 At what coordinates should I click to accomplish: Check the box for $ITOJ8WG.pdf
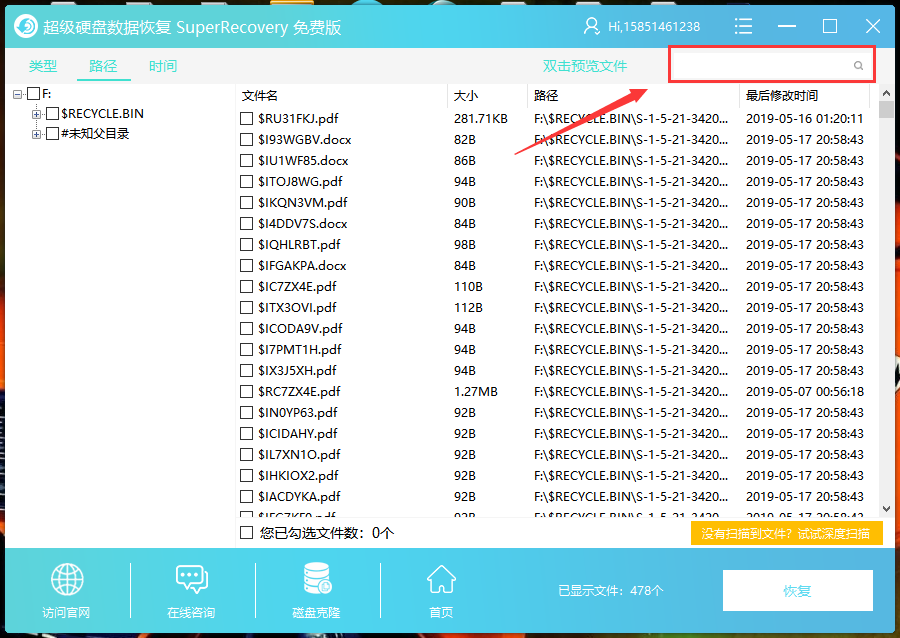point(246,182)
